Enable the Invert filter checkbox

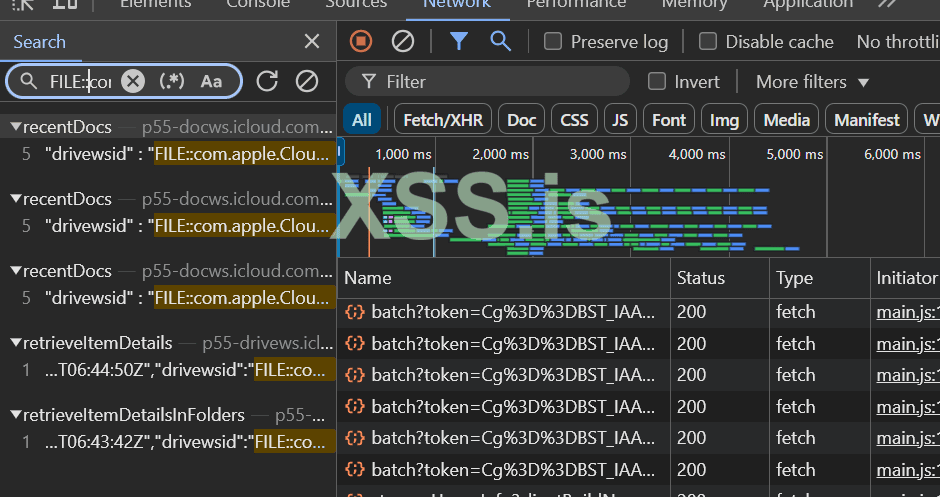click(x=657, y=82)
